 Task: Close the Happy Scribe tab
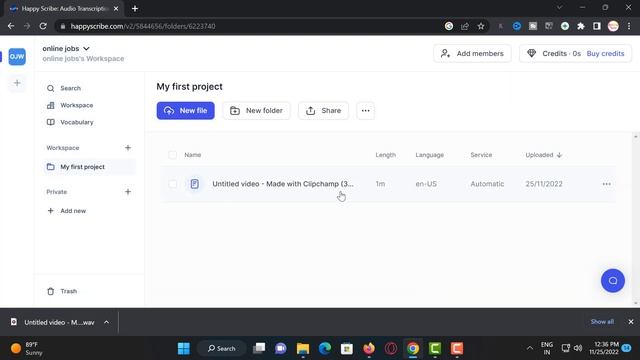[x=116, y=9]
